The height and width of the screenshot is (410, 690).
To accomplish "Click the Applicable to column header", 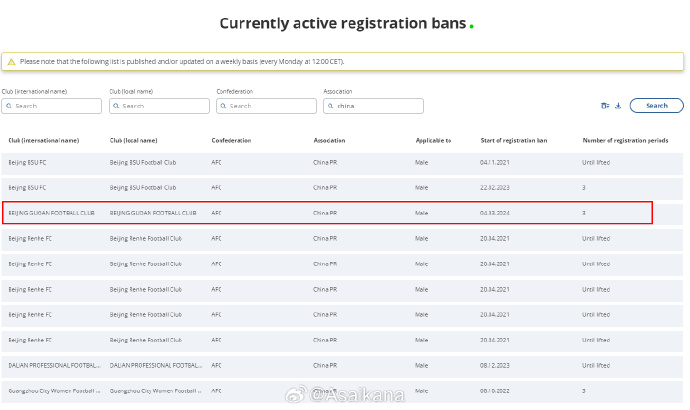I will 433,140.
